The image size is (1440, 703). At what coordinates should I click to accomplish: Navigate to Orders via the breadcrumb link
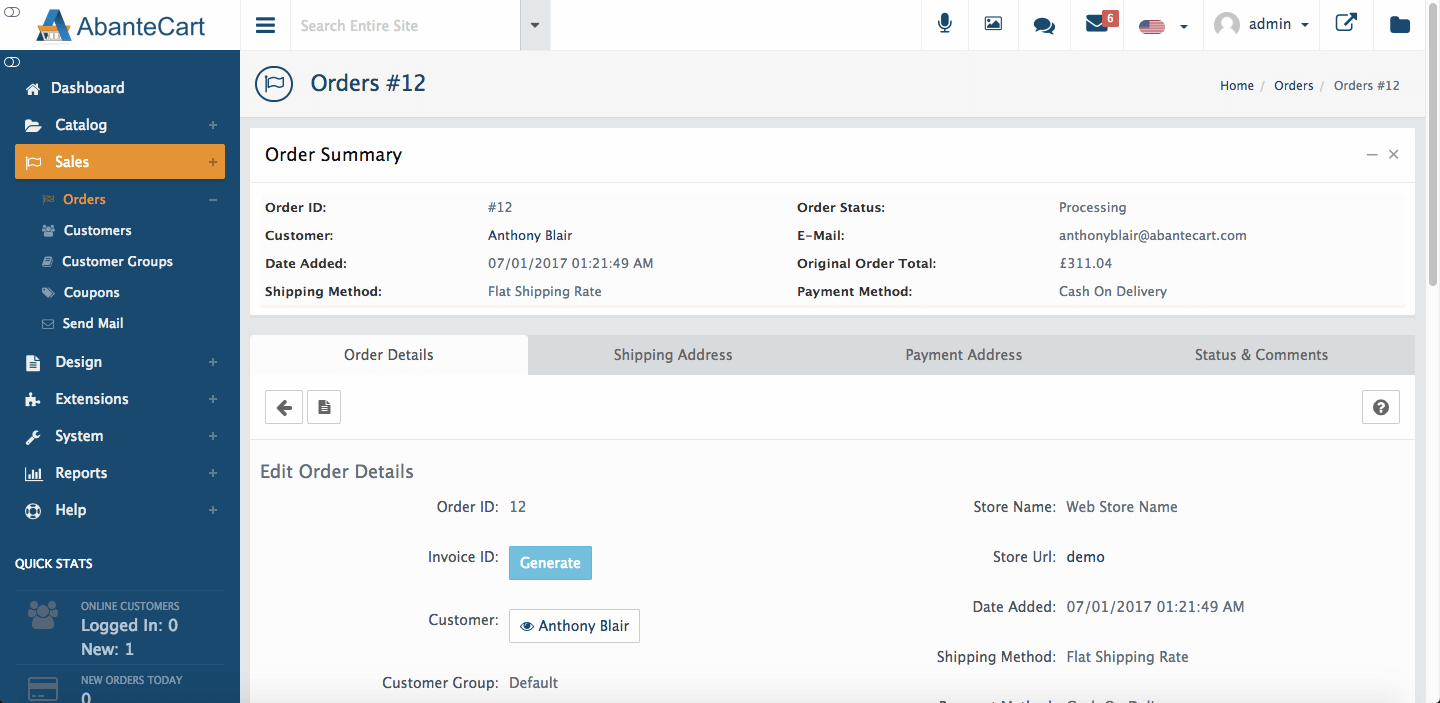tap(1293, 85)
